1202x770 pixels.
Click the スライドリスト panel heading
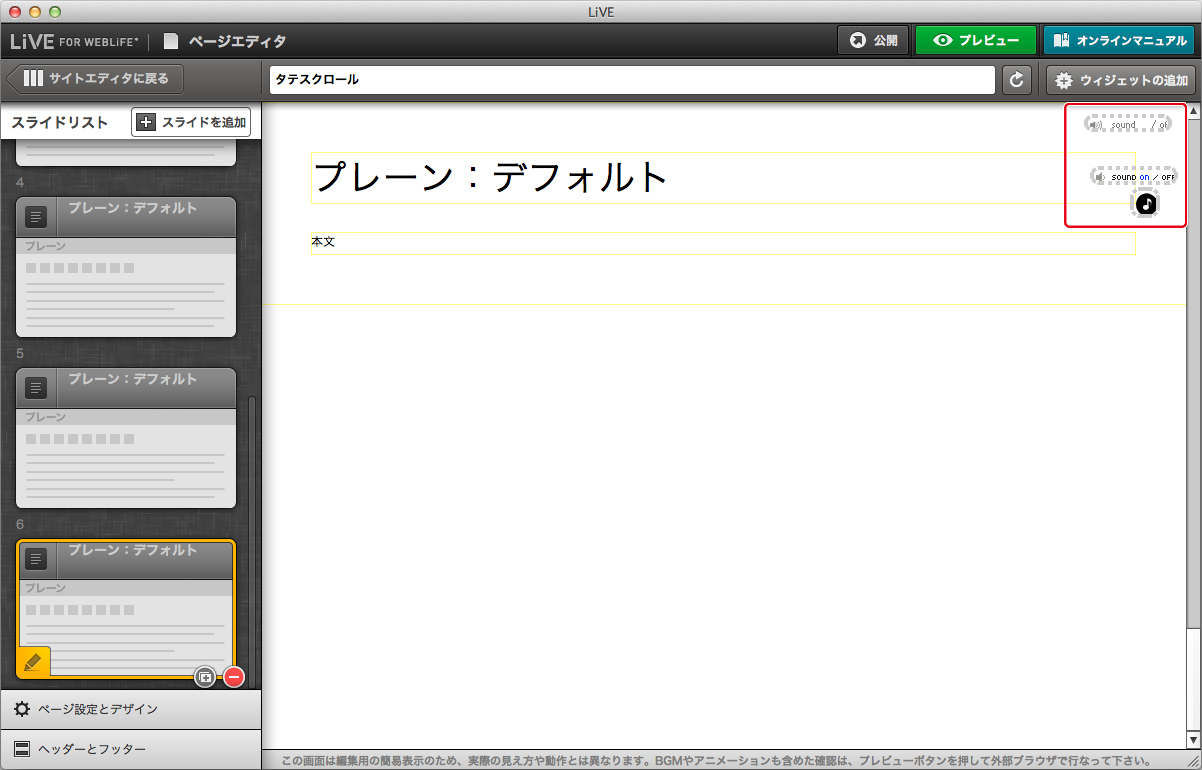[60, 122]
